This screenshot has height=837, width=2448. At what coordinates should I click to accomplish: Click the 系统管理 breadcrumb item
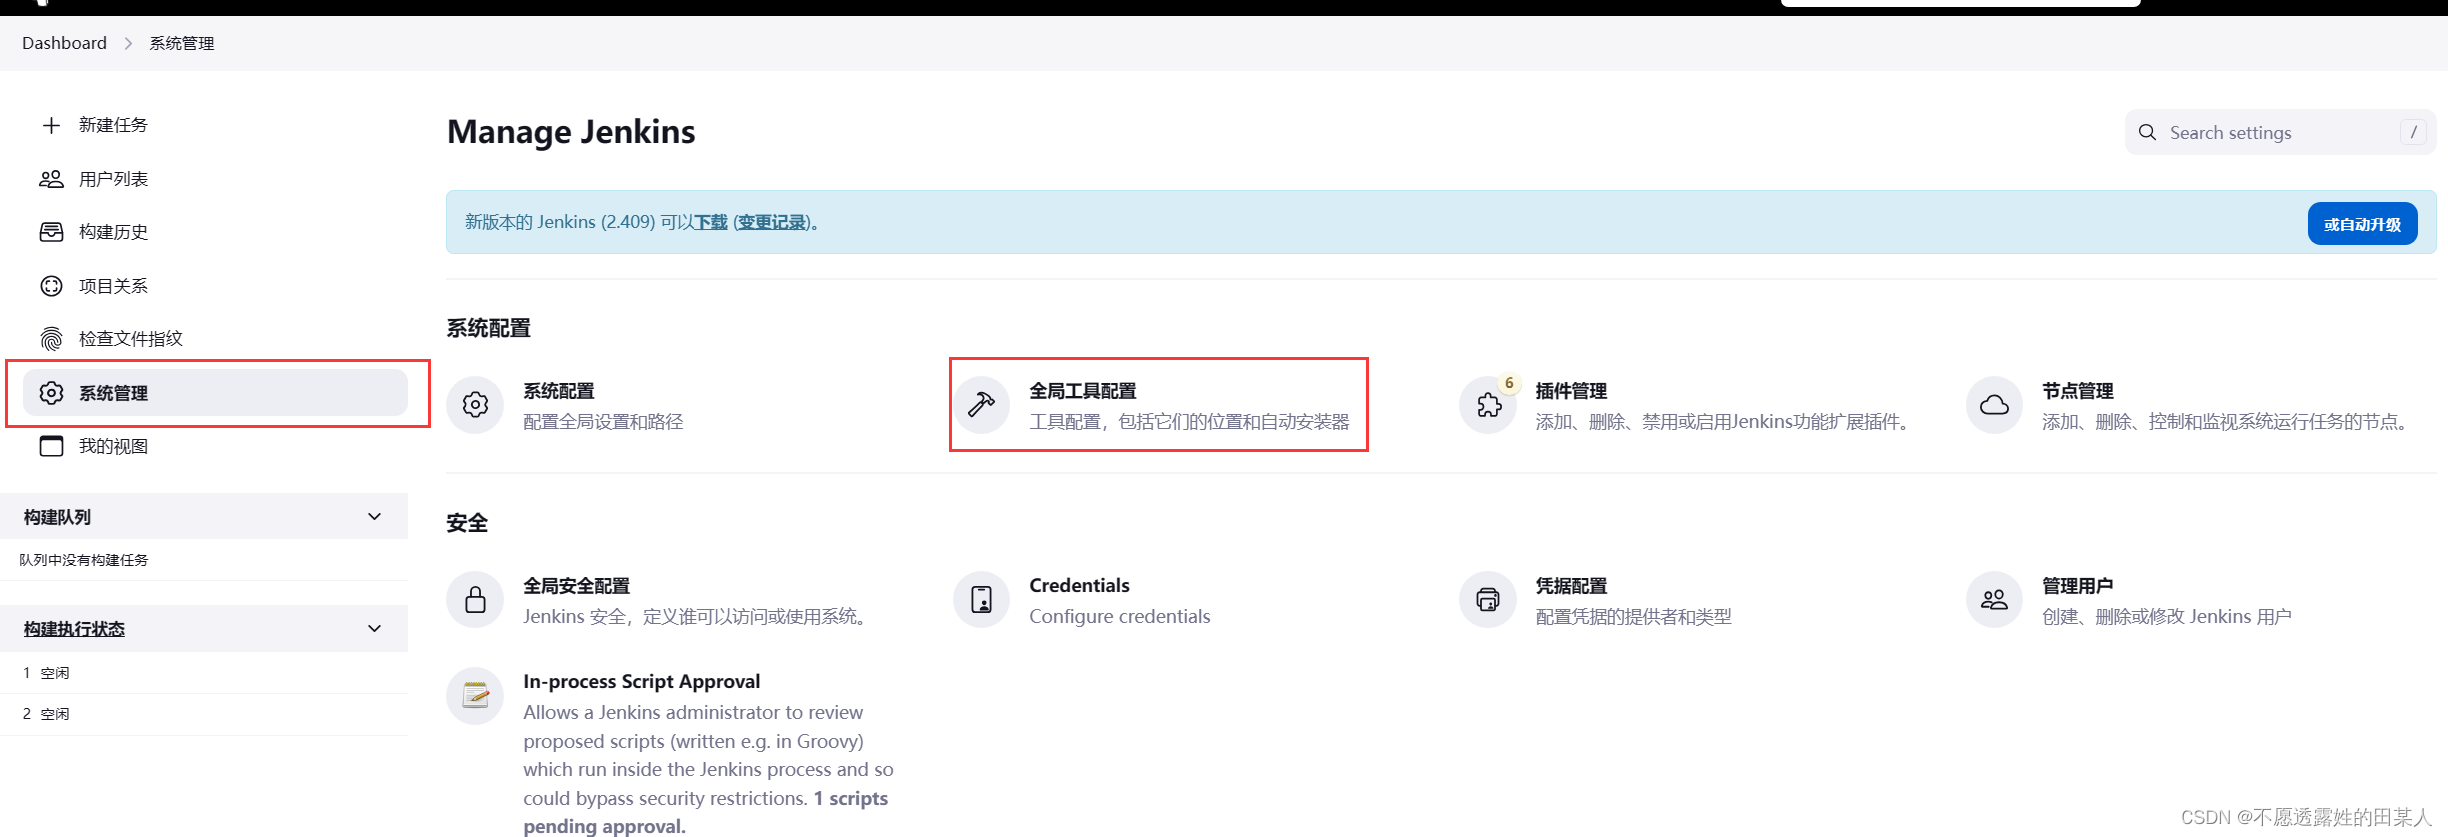click(182, 43)
